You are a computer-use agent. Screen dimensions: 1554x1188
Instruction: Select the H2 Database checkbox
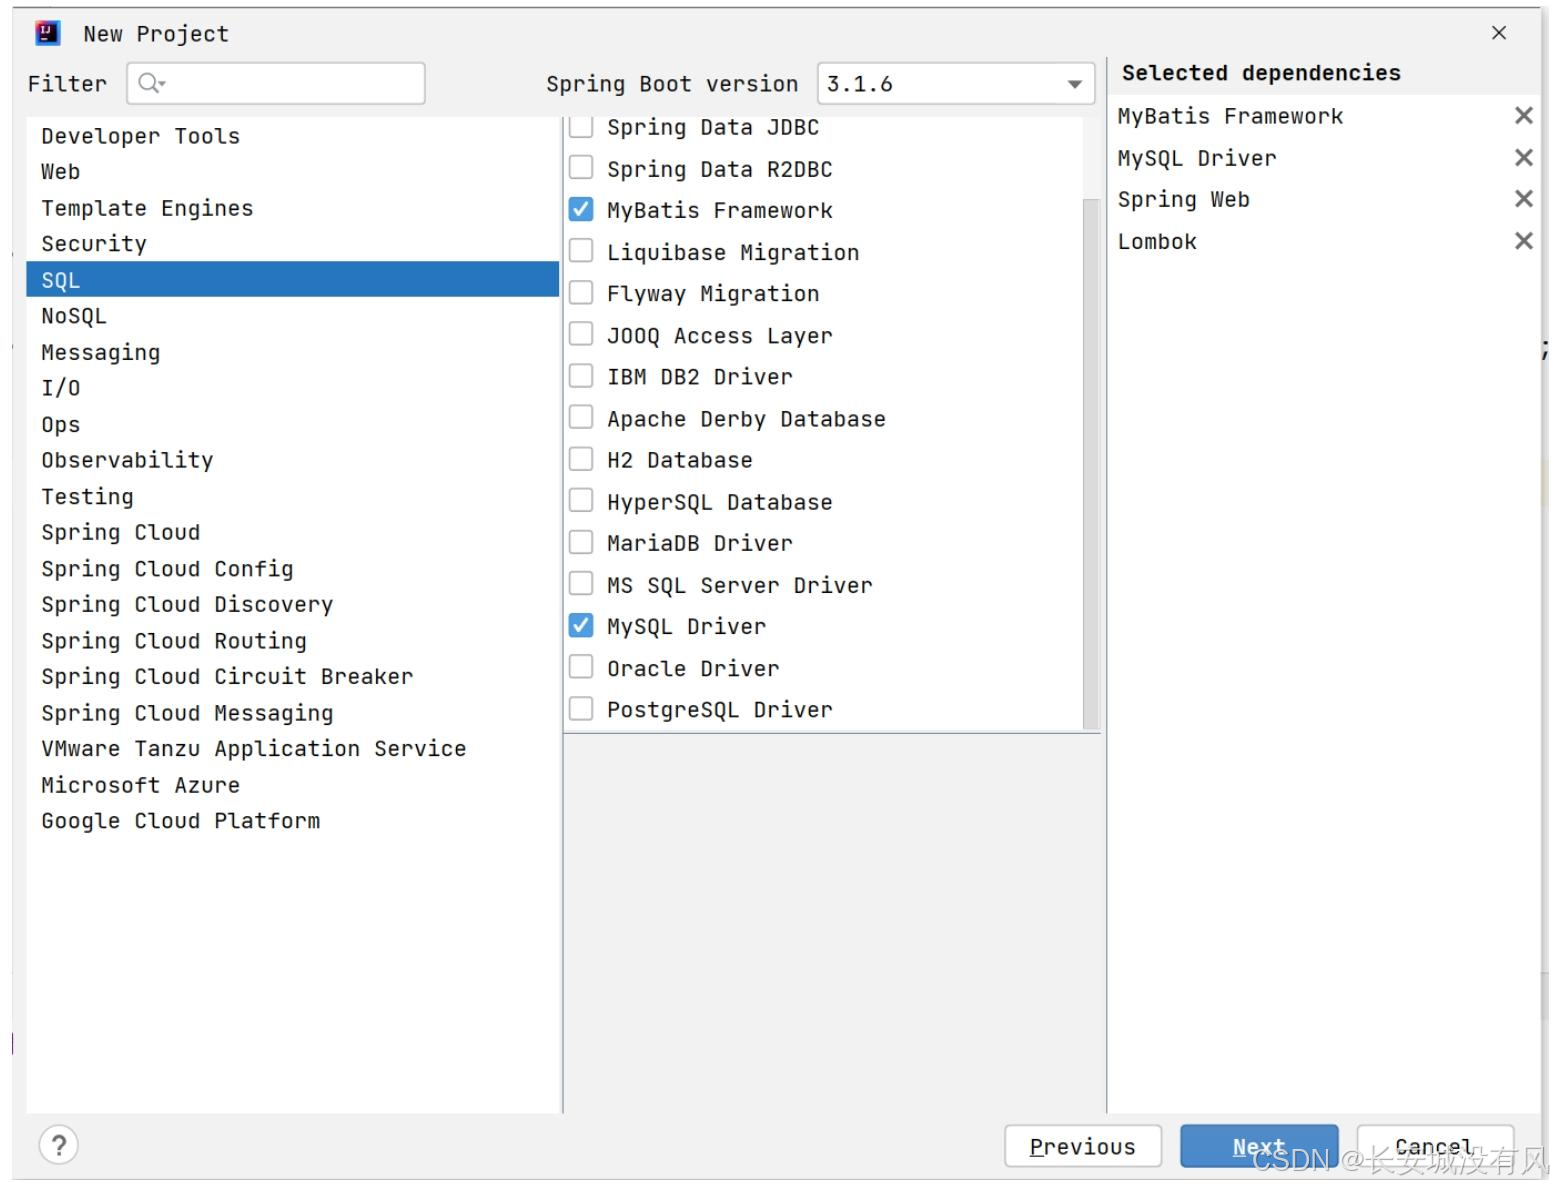pos(580,460)
